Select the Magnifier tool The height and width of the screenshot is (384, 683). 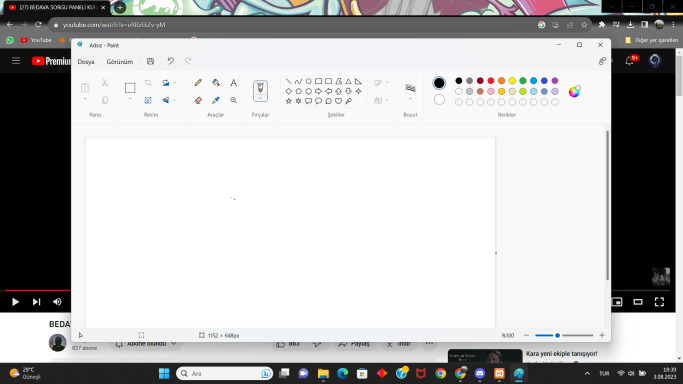(x=233, y=101)
